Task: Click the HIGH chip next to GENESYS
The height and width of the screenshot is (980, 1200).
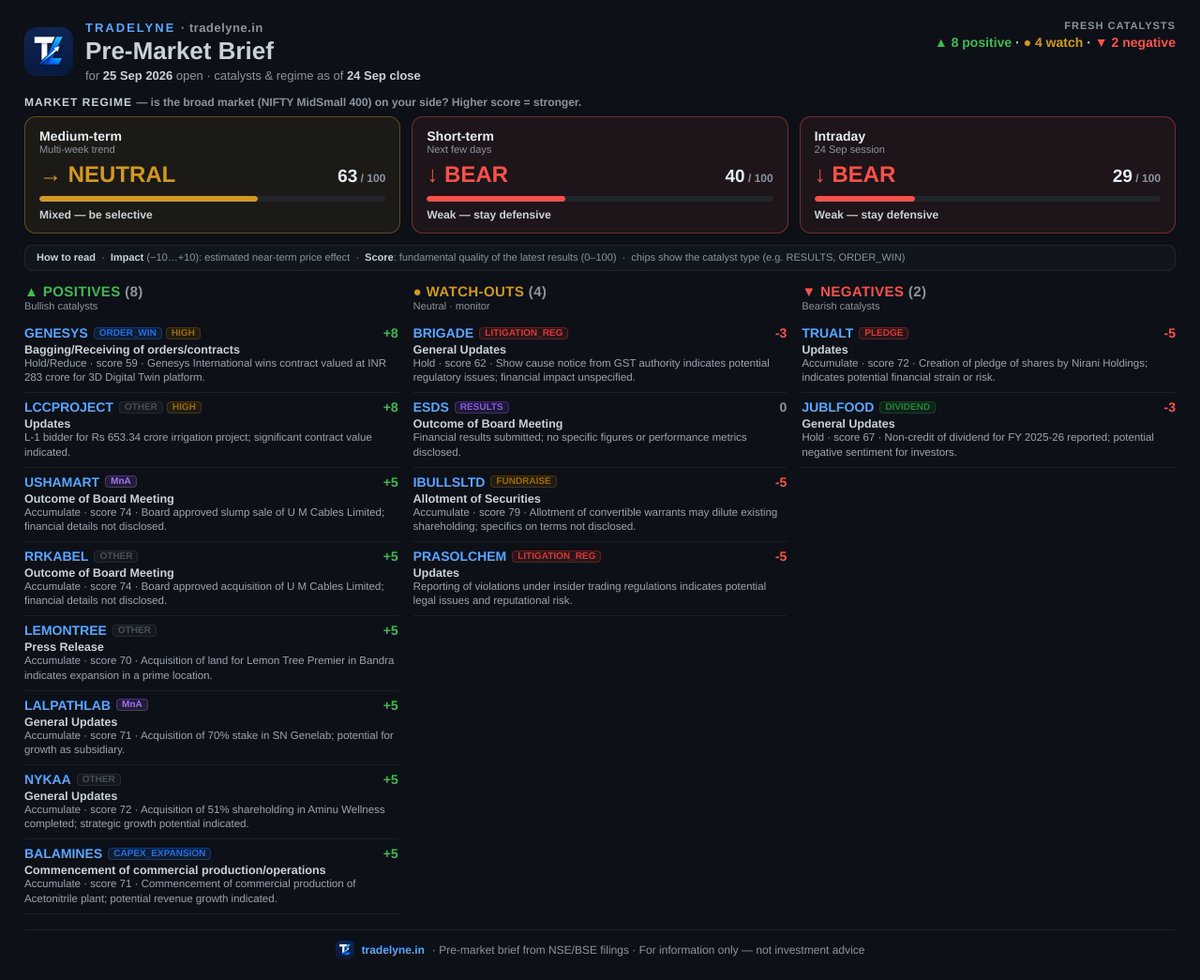Action: [183, 333]
